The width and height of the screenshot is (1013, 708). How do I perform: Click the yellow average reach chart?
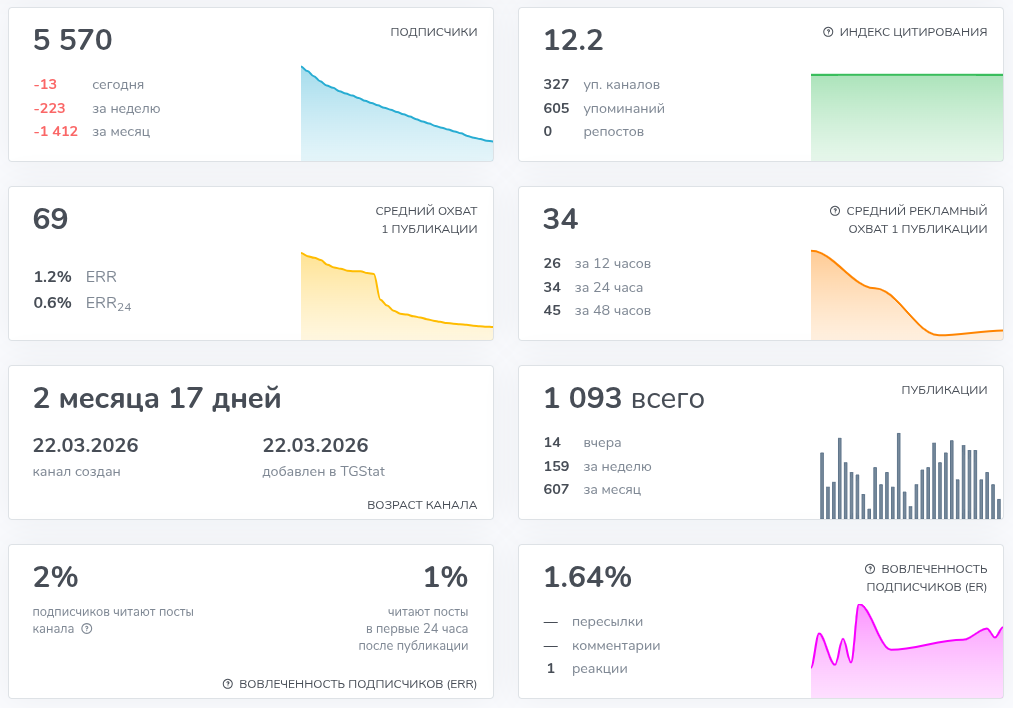[397, 296]
